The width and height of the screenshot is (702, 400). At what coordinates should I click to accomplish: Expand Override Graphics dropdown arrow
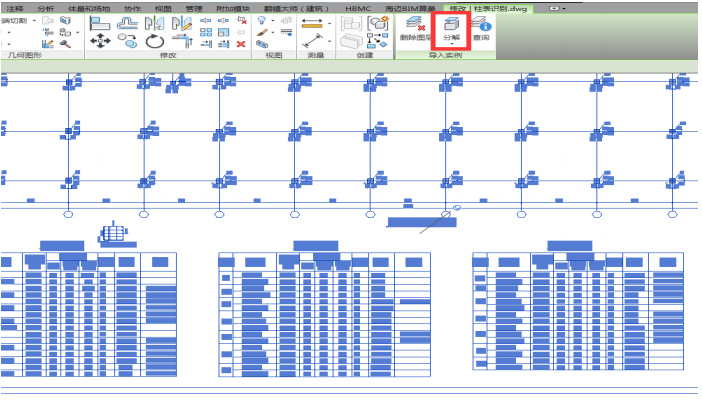pos(273,32)
